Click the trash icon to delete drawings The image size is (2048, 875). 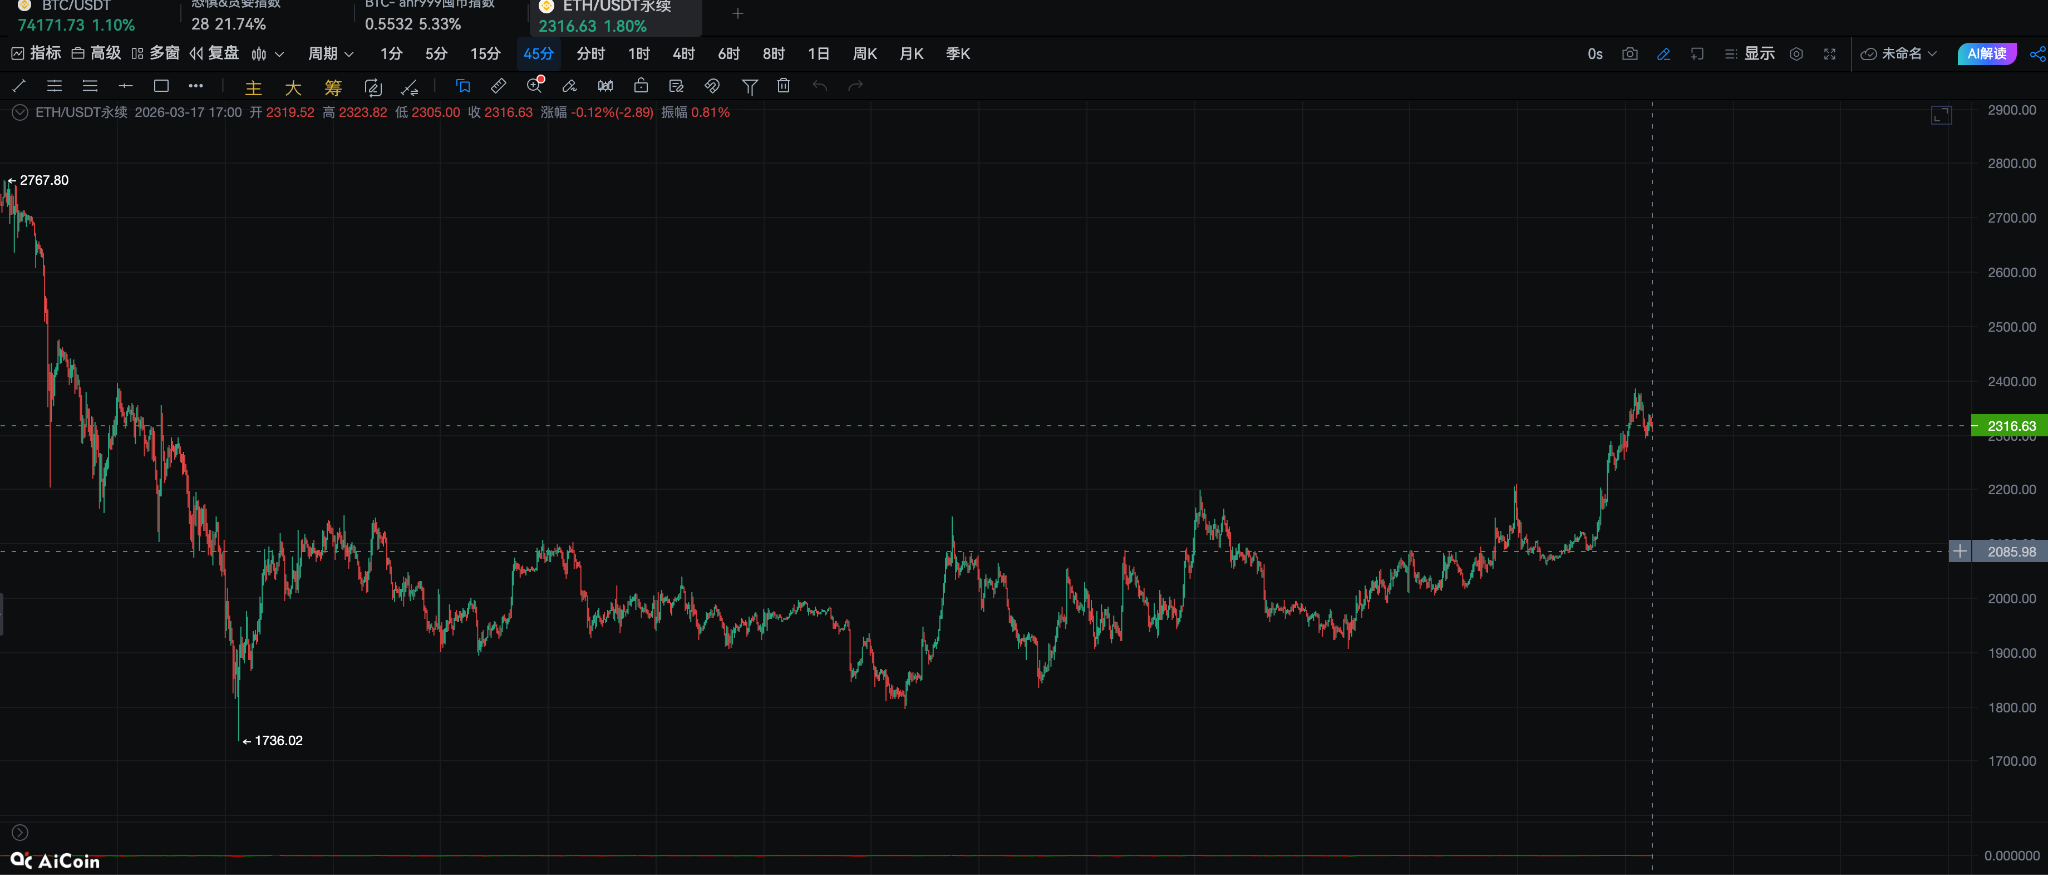[x=784, y=86]
